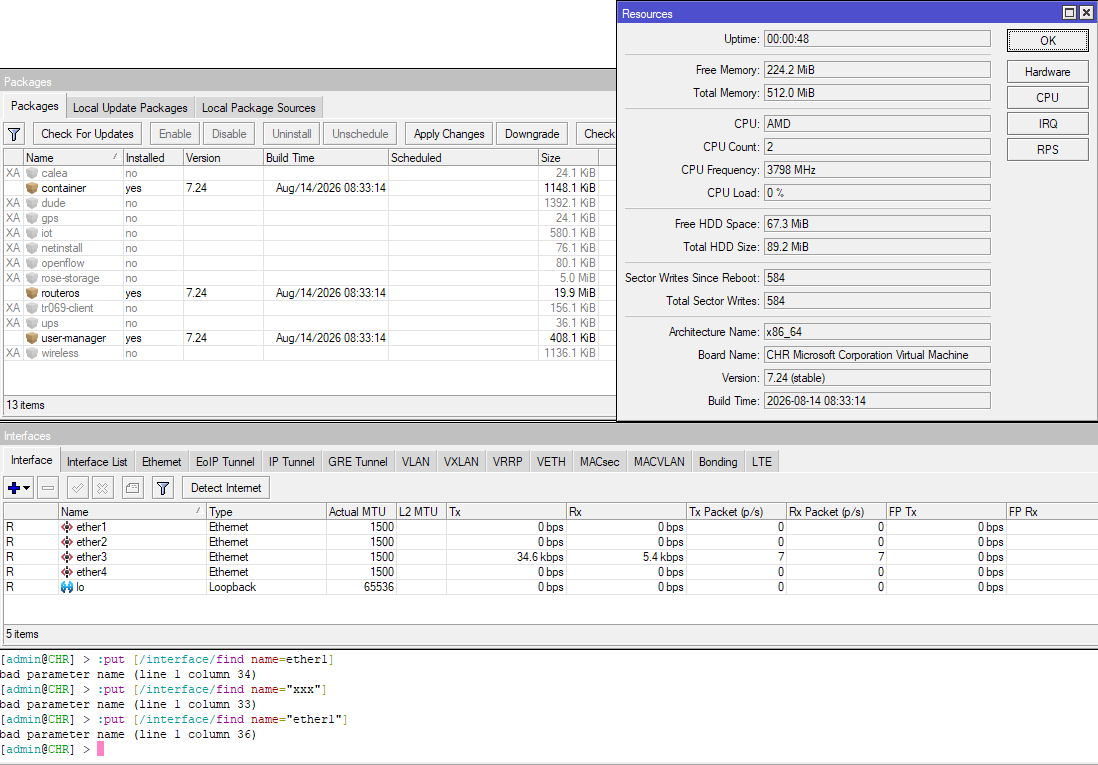1098x765 pixels.
Task: Click the user-manager package box icon
Action: point(32,338)
